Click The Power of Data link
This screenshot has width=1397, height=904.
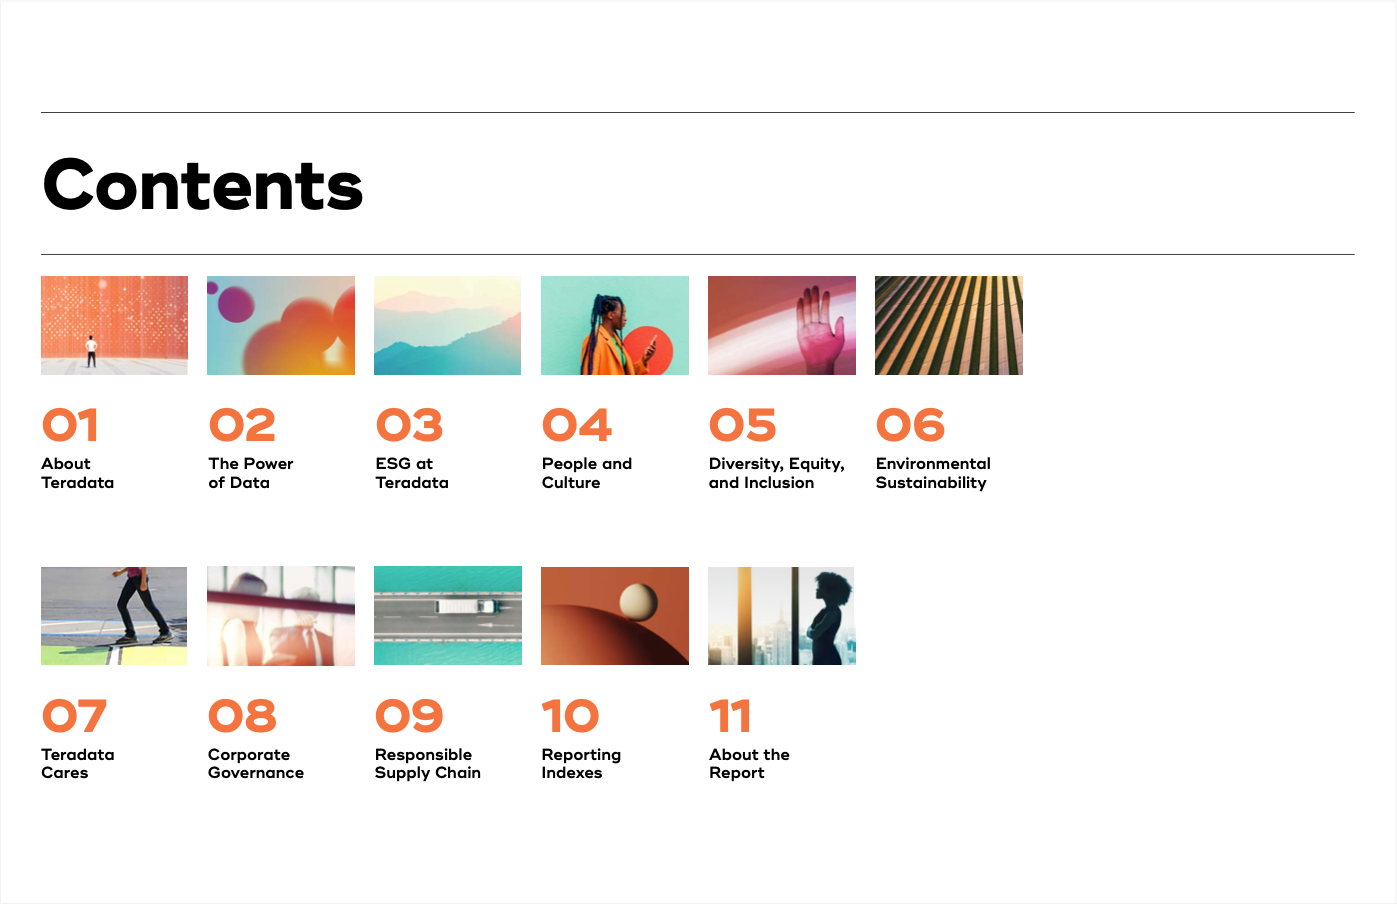click(x=250, y=473)
